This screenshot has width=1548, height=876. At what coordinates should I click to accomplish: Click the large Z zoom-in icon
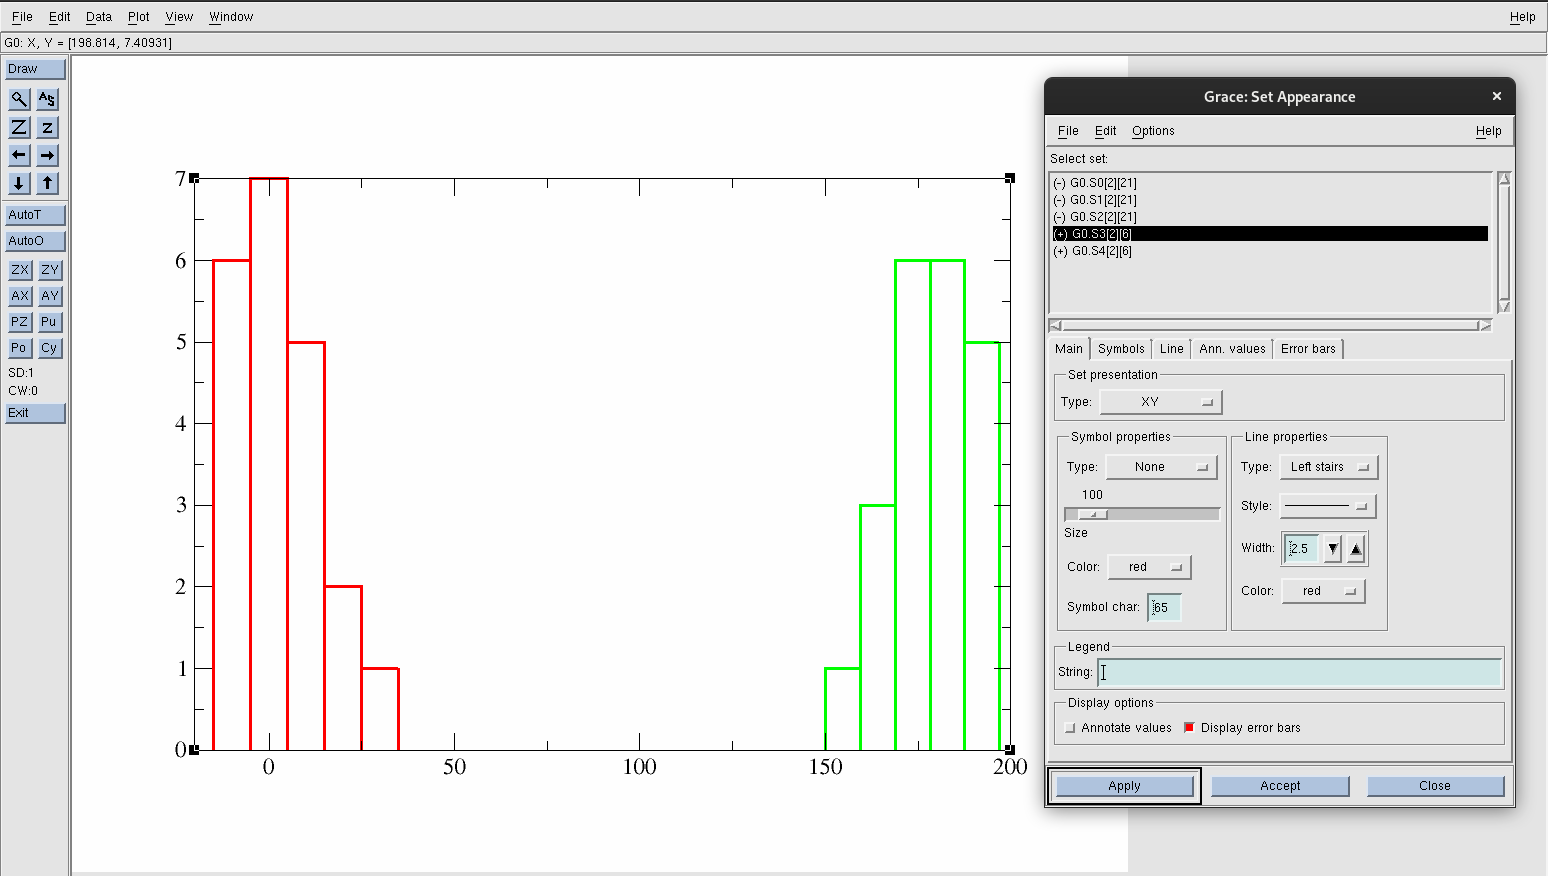[x=19, y=127]
